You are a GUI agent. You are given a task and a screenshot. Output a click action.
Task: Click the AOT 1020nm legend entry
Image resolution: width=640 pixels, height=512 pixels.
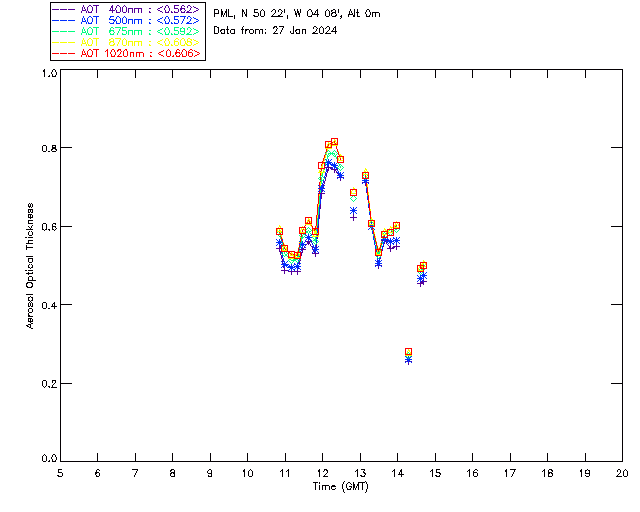point(127,53)
